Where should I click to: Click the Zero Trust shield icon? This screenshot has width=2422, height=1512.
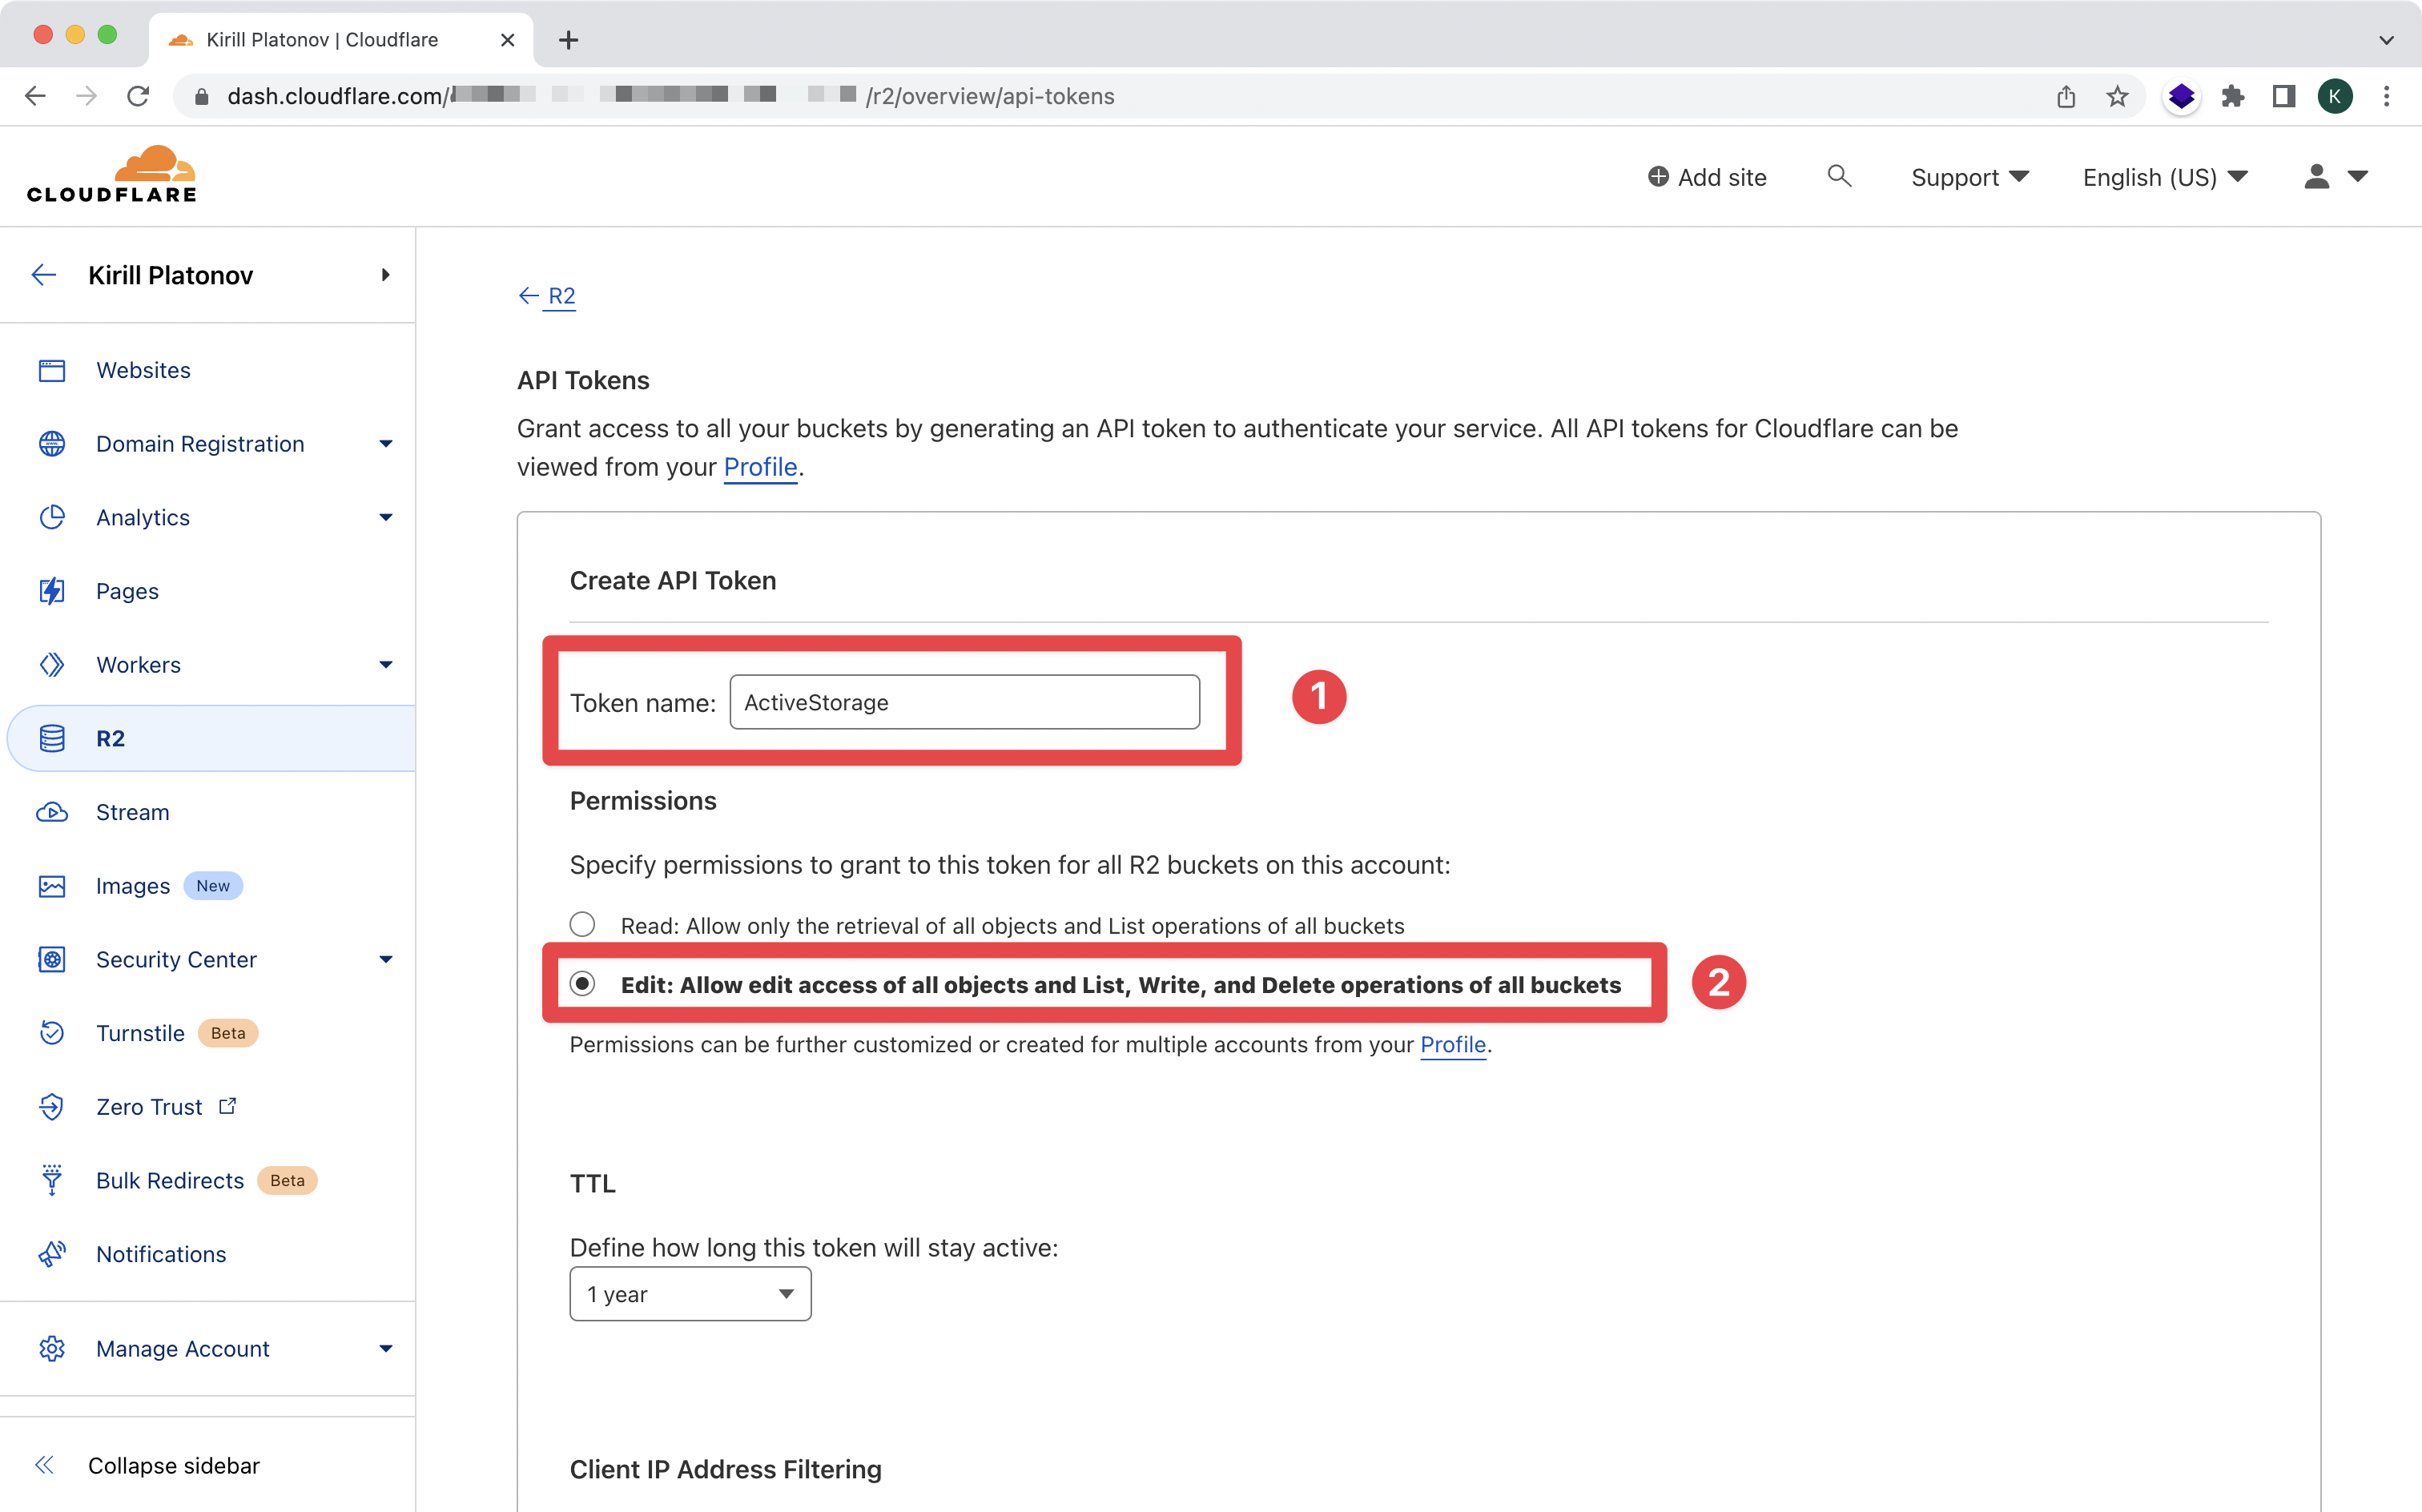(52, 1107)
